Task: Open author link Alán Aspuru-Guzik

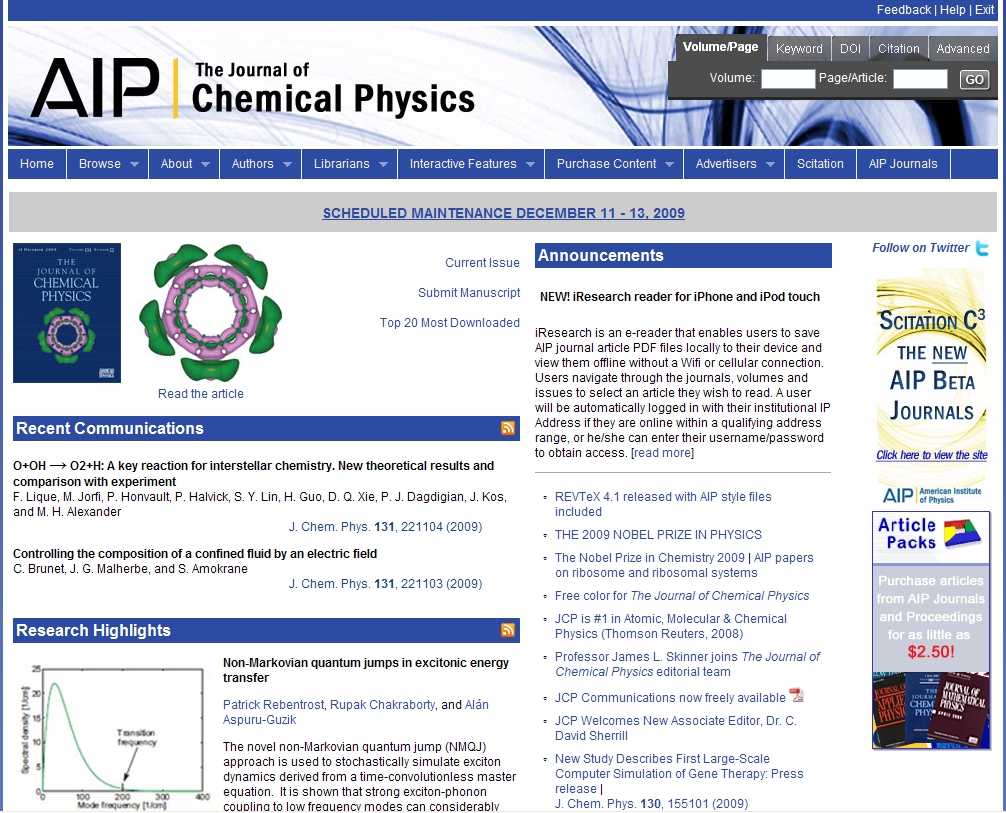Action: click(x=355, y=712)
